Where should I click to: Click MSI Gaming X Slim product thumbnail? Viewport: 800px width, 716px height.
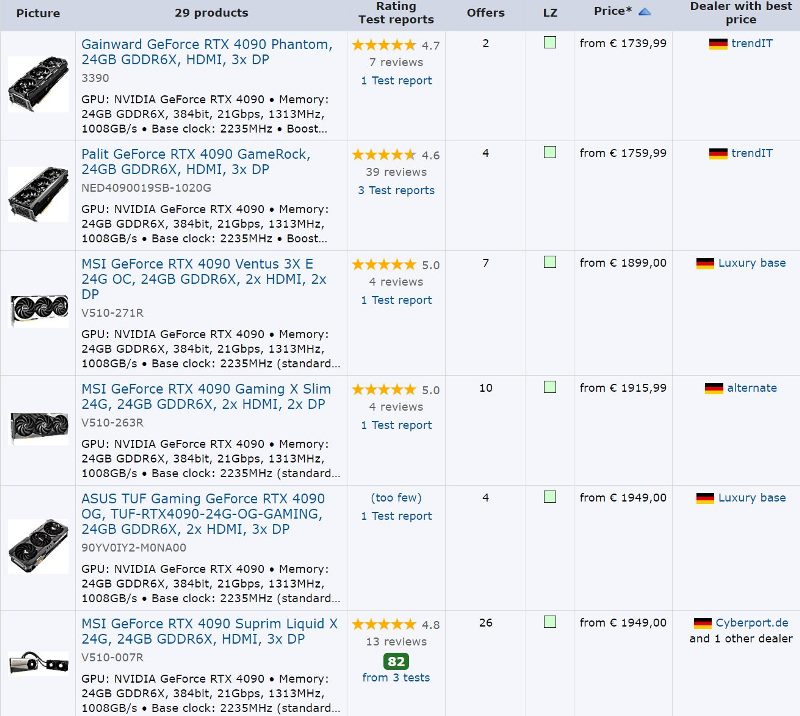[x=38, y=430]
